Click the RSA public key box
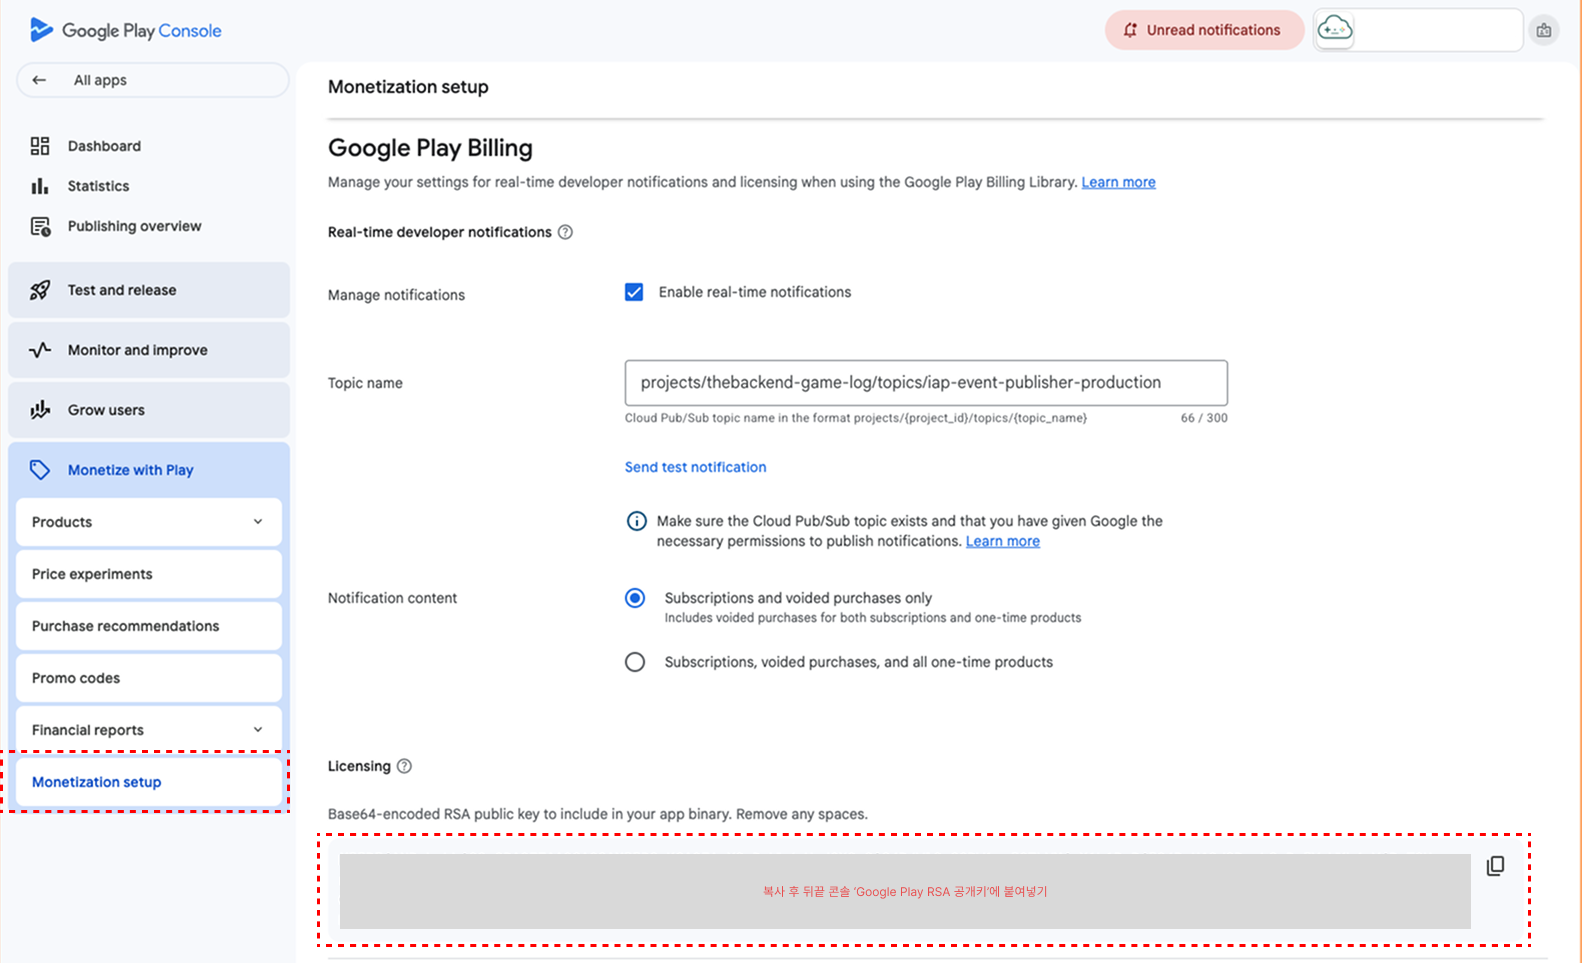 pos(905,891)
